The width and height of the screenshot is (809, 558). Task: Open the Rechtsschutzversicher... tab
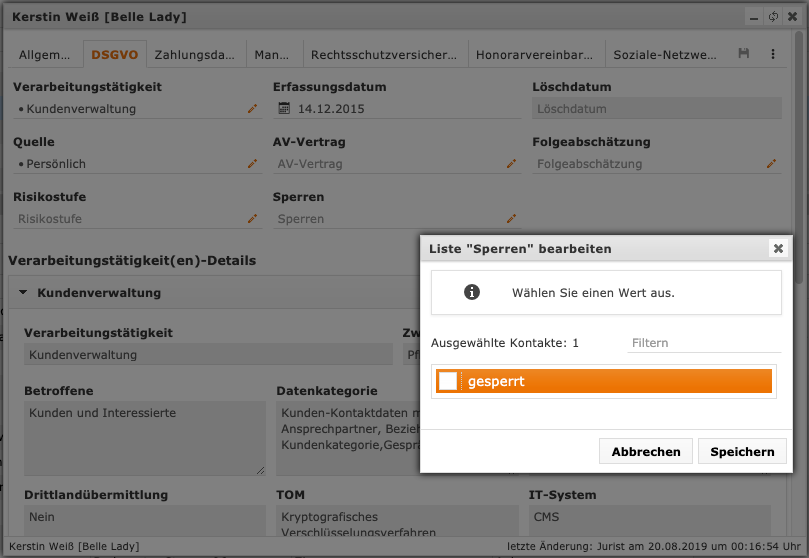click(x=384, y=55)
